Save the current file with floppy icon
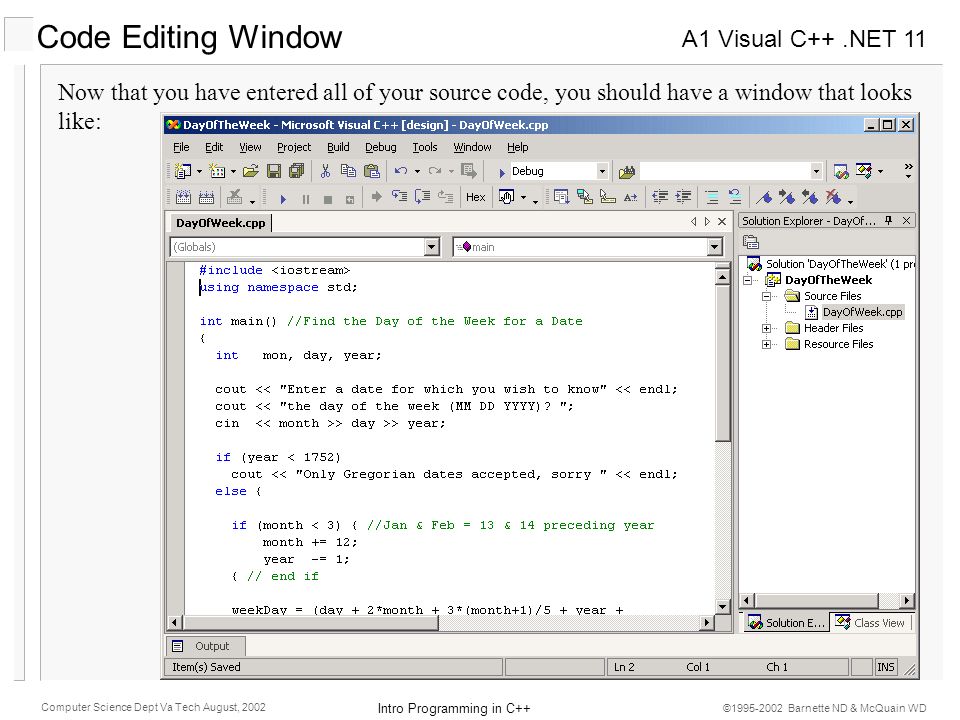This screenshot has width=960, height=720. point(274,171)
